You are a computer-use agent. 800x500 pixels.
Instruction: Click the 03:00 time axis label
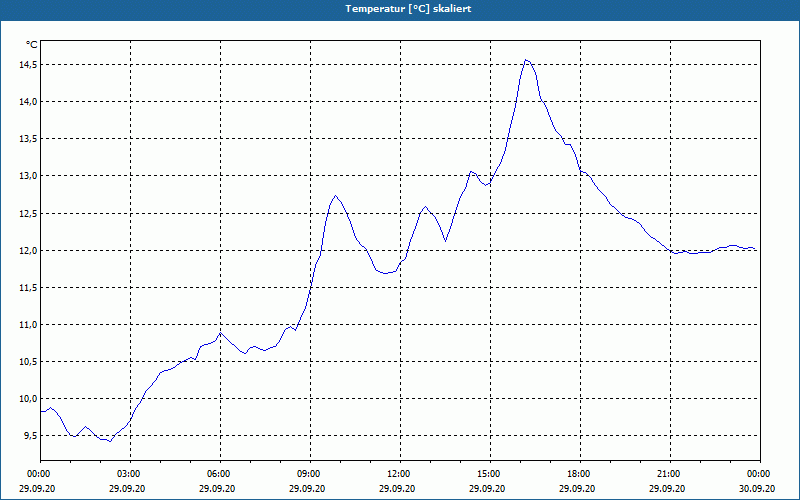[x=131, y=474]
